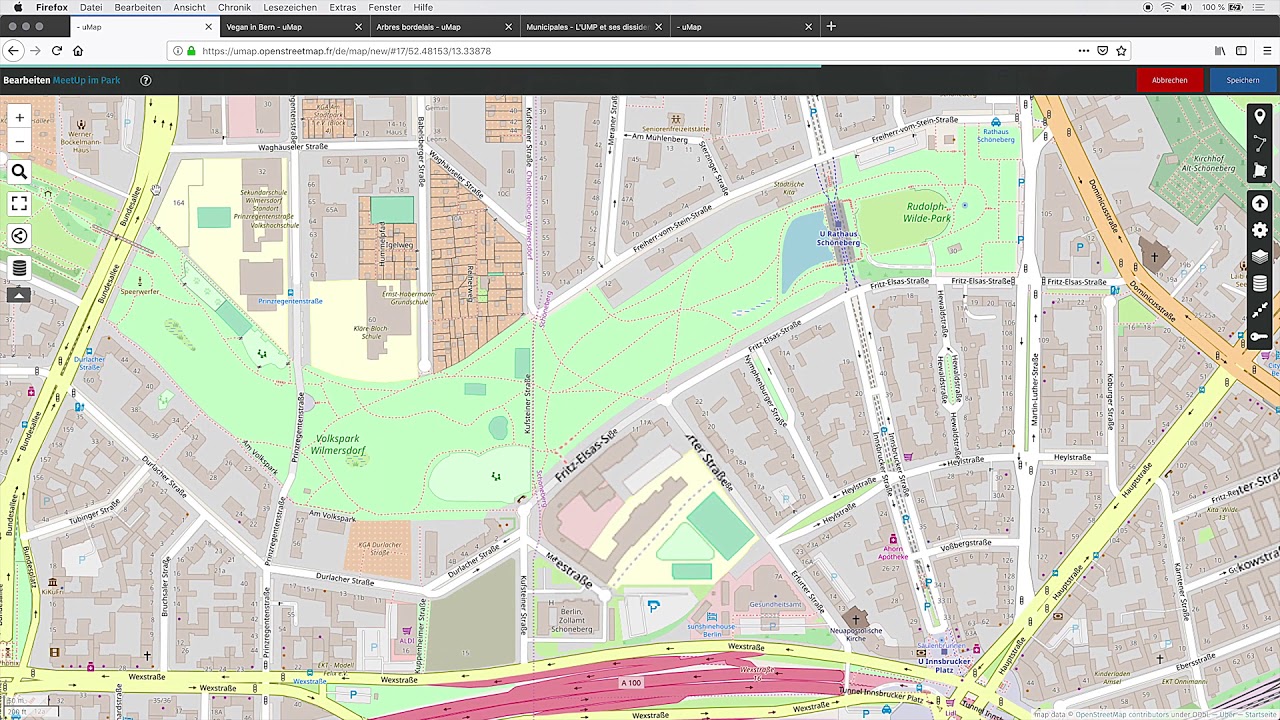The width and height of the screenshot is (1280, 720).
Task: Click the Volkspark Wilmersdorf map label
Action: click(337, 444)
